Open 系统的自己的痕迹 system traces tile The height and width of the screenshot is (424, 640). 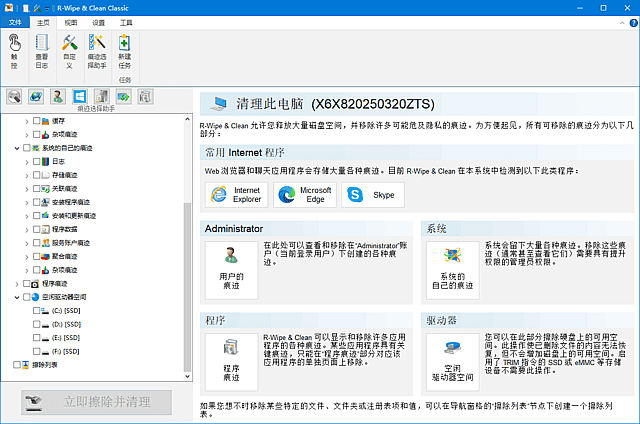pos(453,270)
